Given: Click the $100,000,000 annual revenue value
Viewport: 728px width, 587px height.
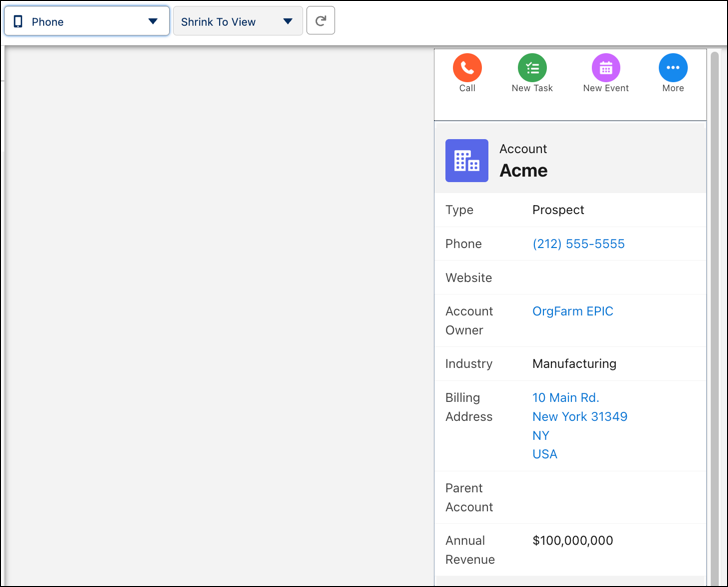Looking at the screenshot, I should coord(572,541).
